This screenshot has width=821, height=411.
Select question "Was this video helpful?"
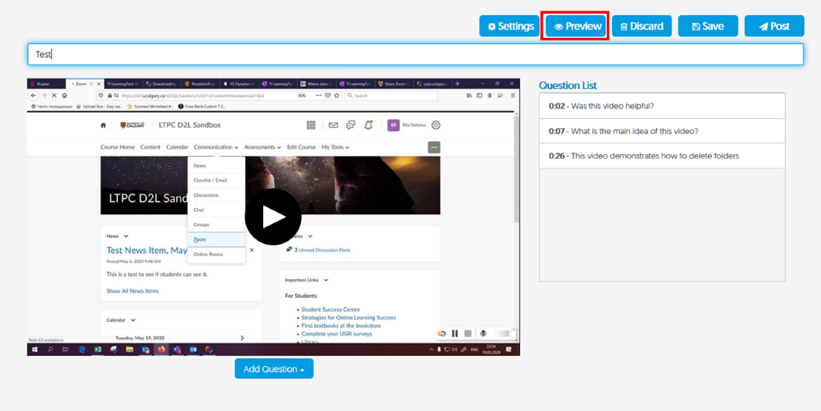coord(662,106)
